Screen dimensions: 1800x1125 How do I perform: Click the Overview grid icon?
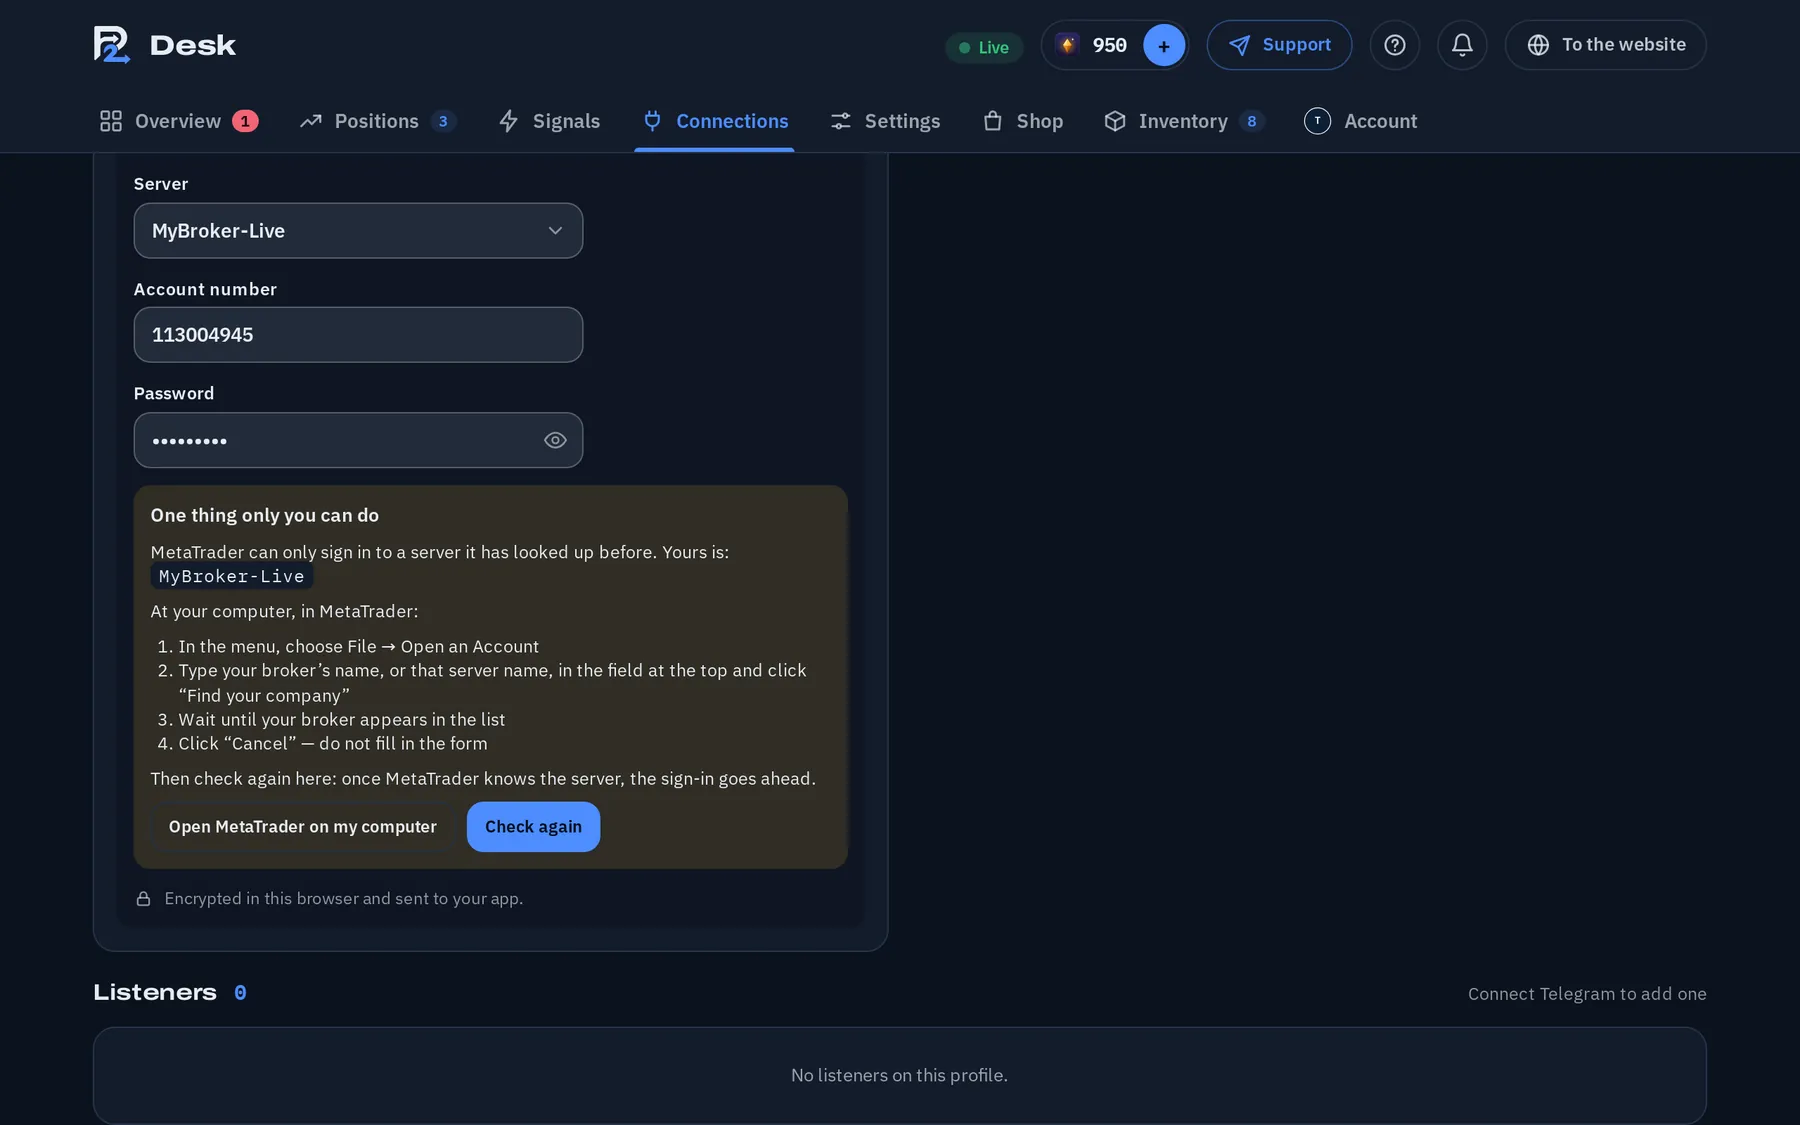click(111, 121)
